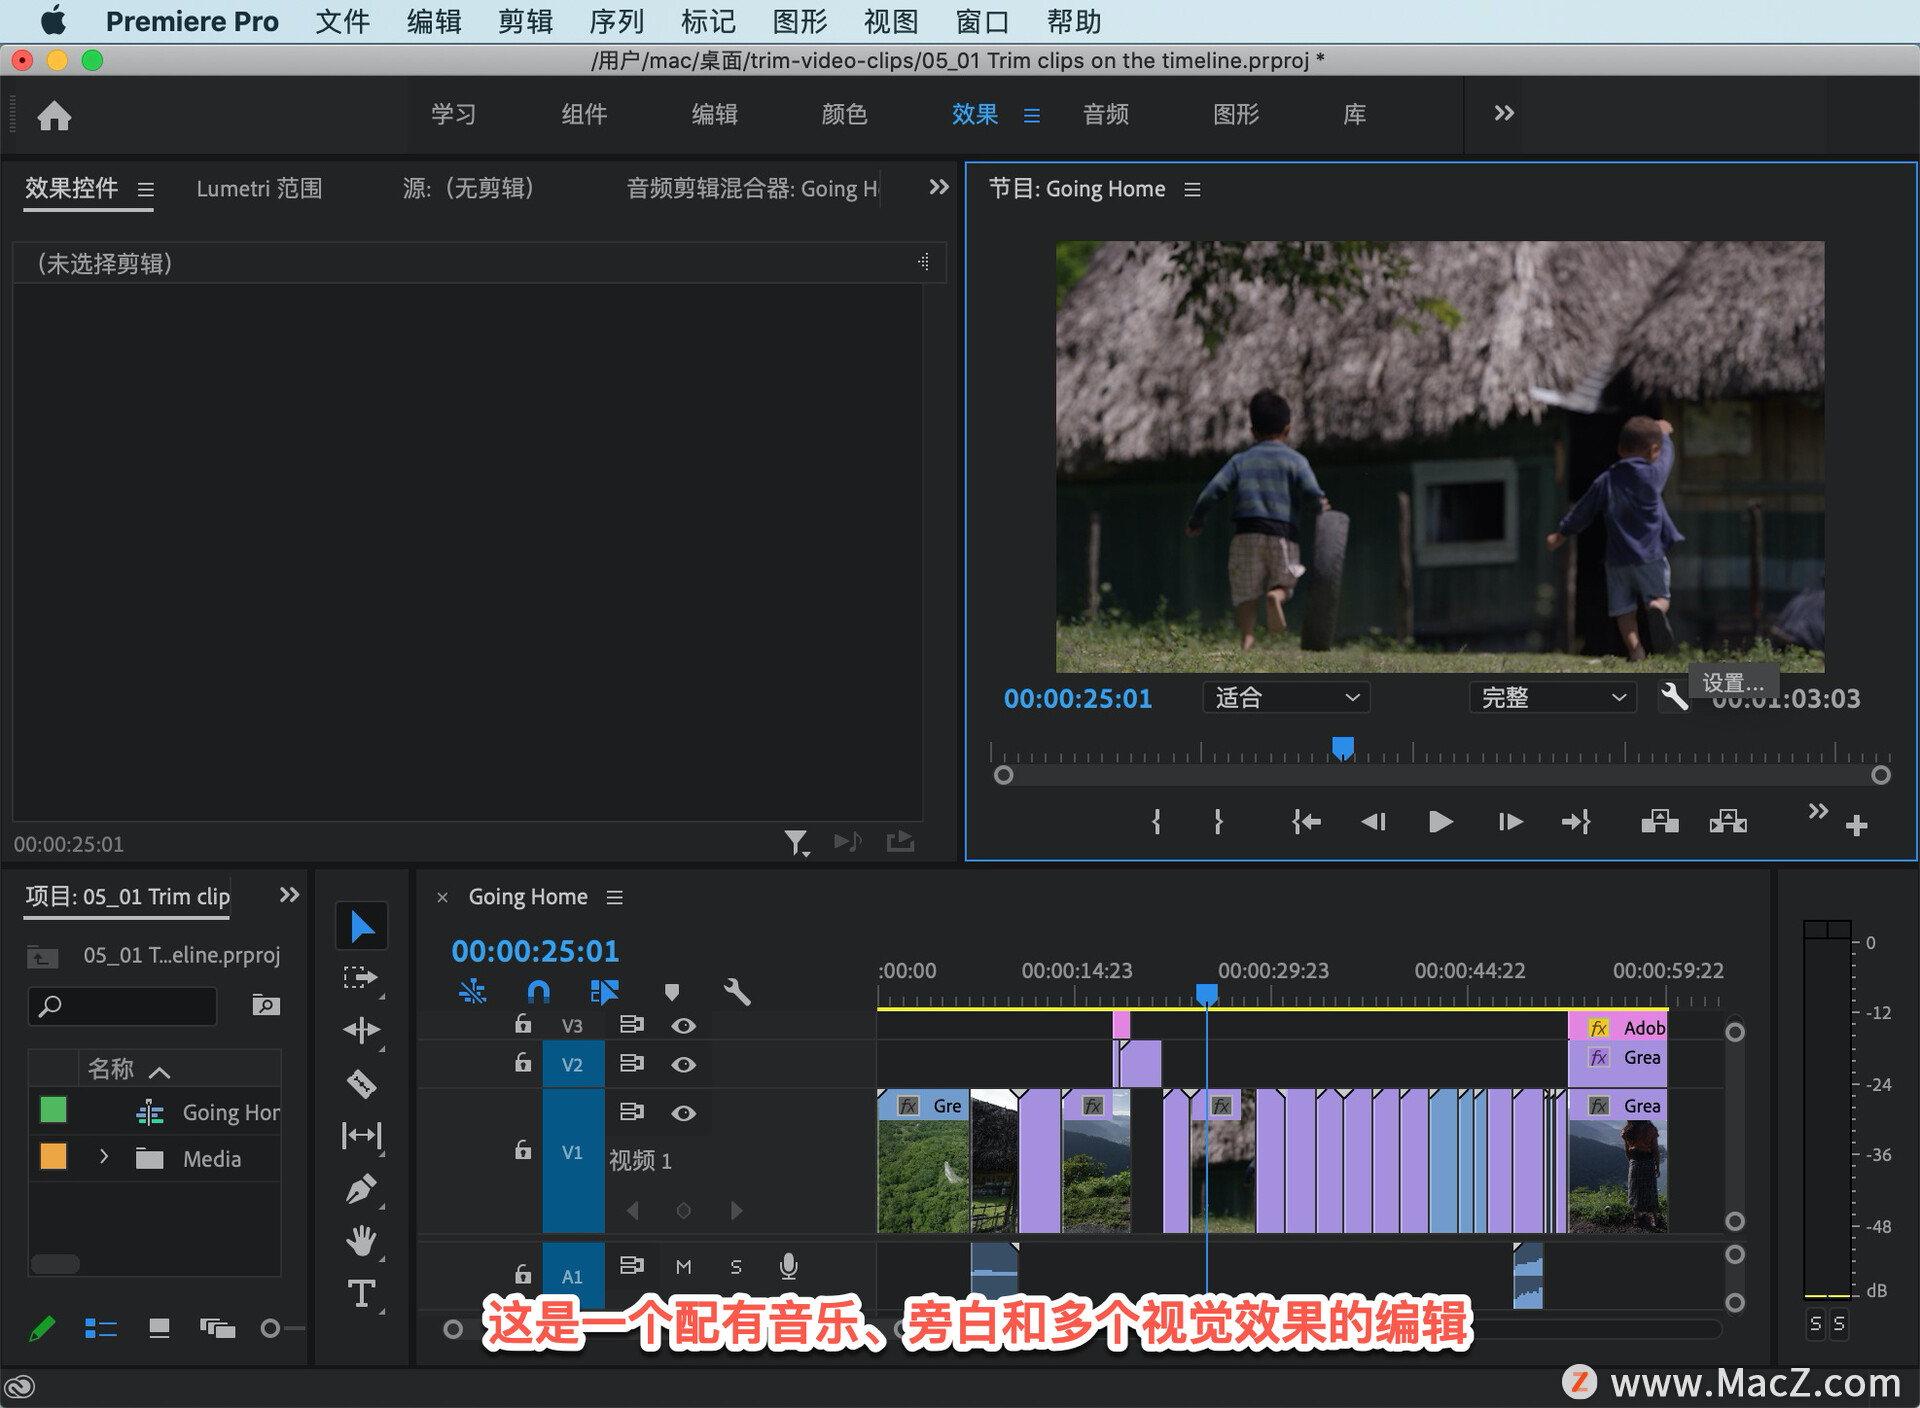Select the Ripple Edit tool
The width and height of the screenshot is (1920, 1408).
coord(361,1030)
